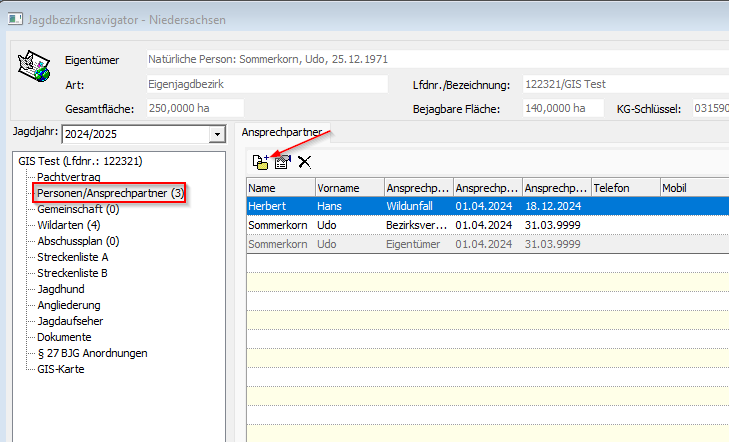Click the edit contact person properties icon

(282, 161)
